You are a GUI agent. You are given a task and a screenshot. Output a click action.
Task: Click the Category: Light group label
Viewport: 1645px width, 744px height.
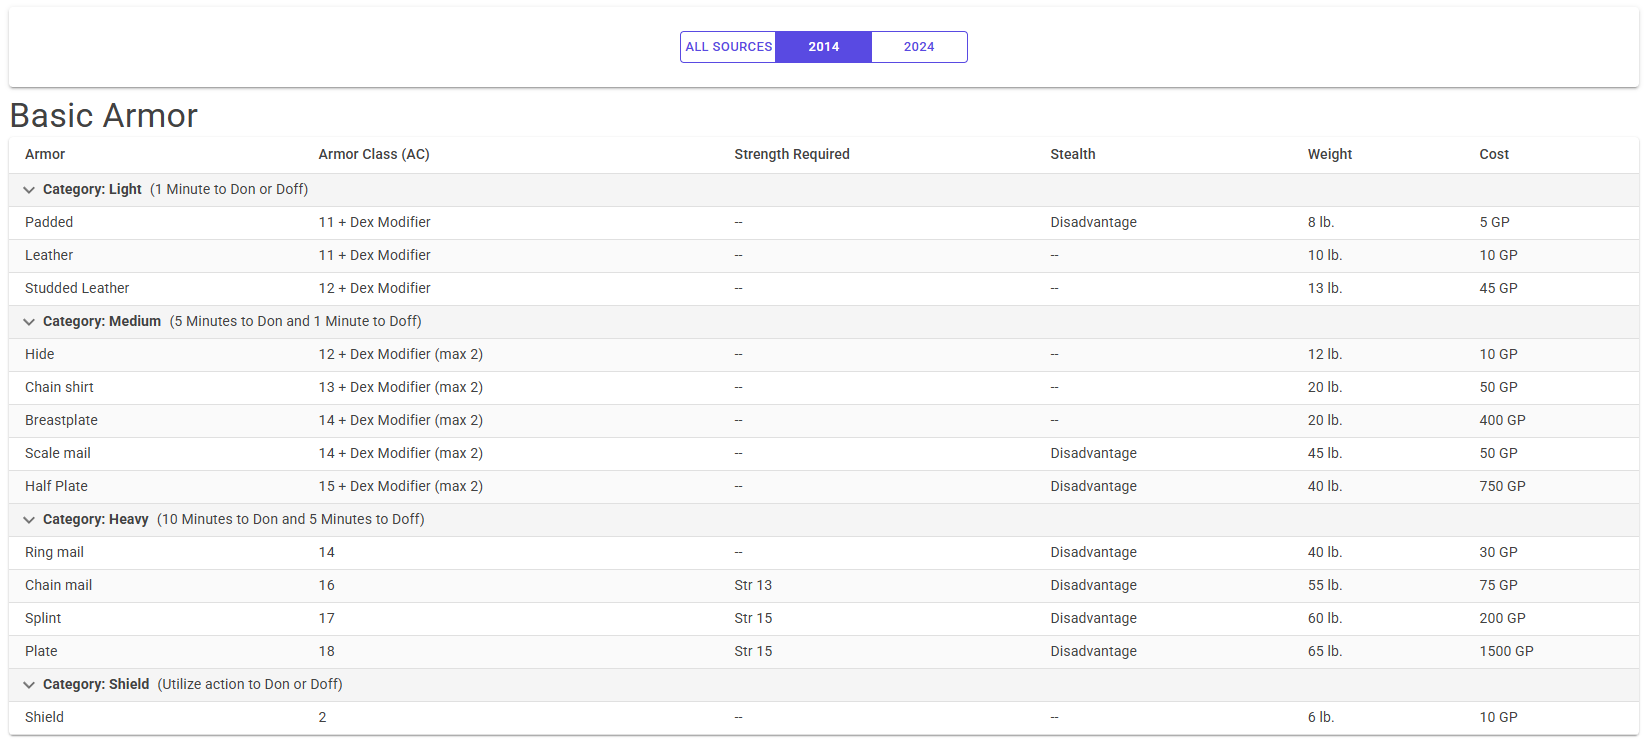[x=92, y=189]
